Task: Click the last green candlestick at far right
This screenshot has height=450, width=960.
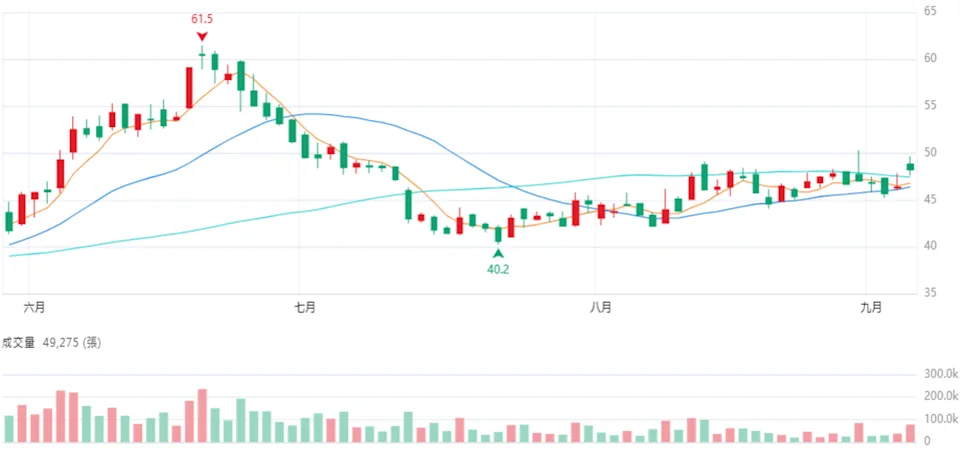Action: click(910, 166)
